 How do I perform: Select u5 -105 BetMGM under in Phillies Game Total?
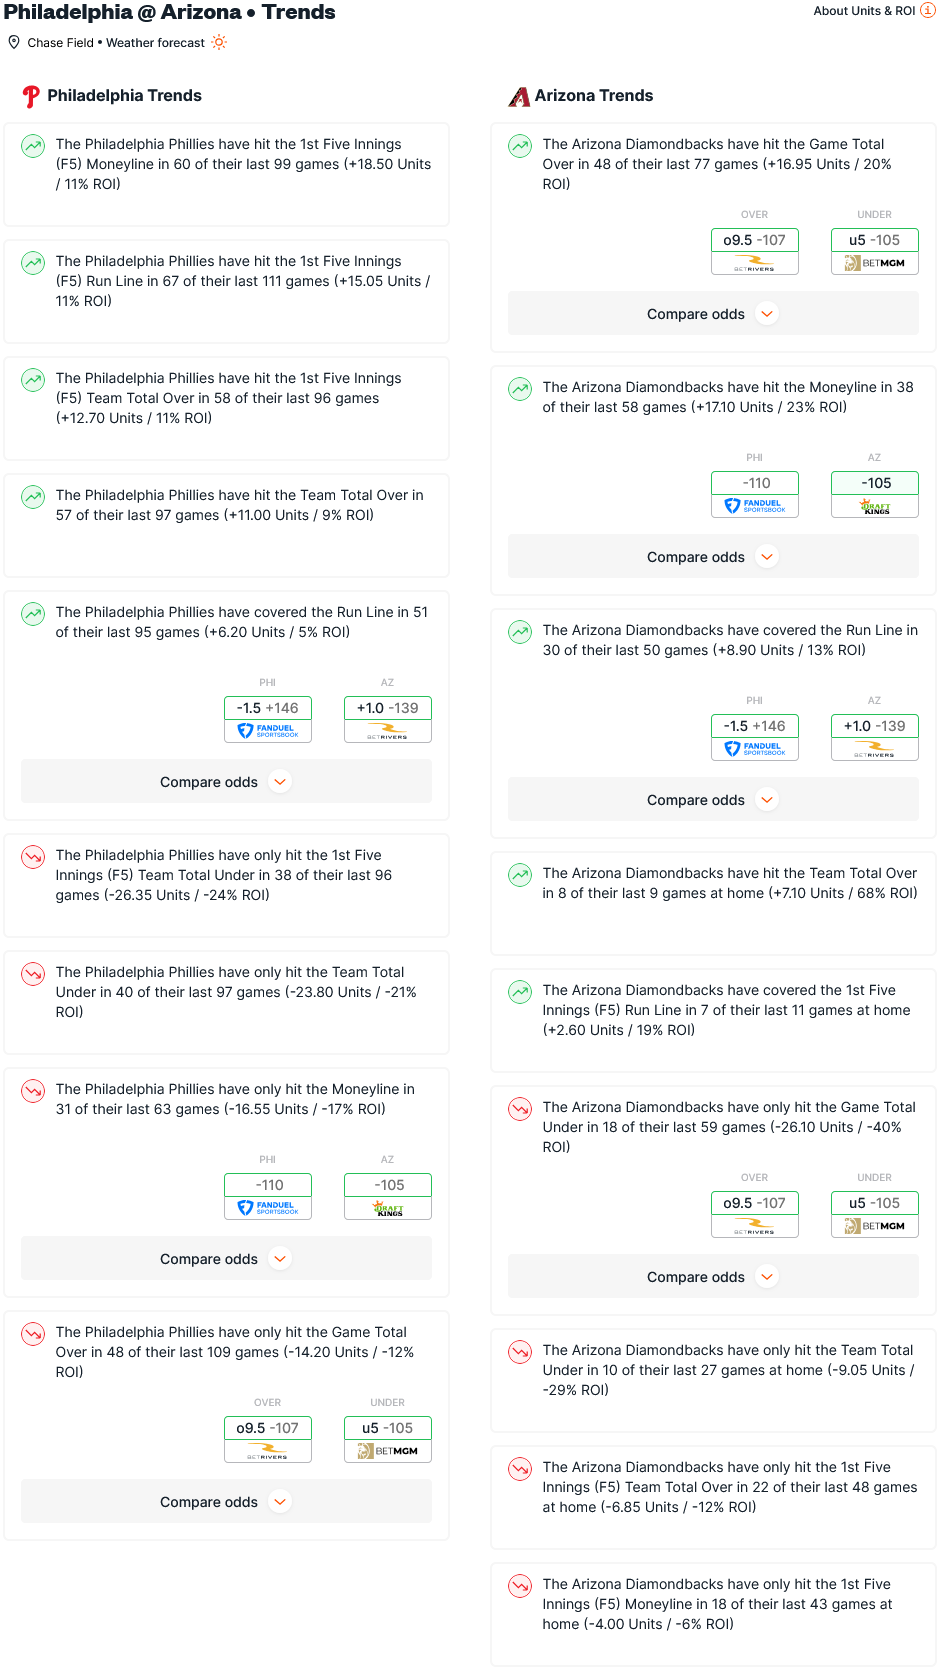(388, 1439)
